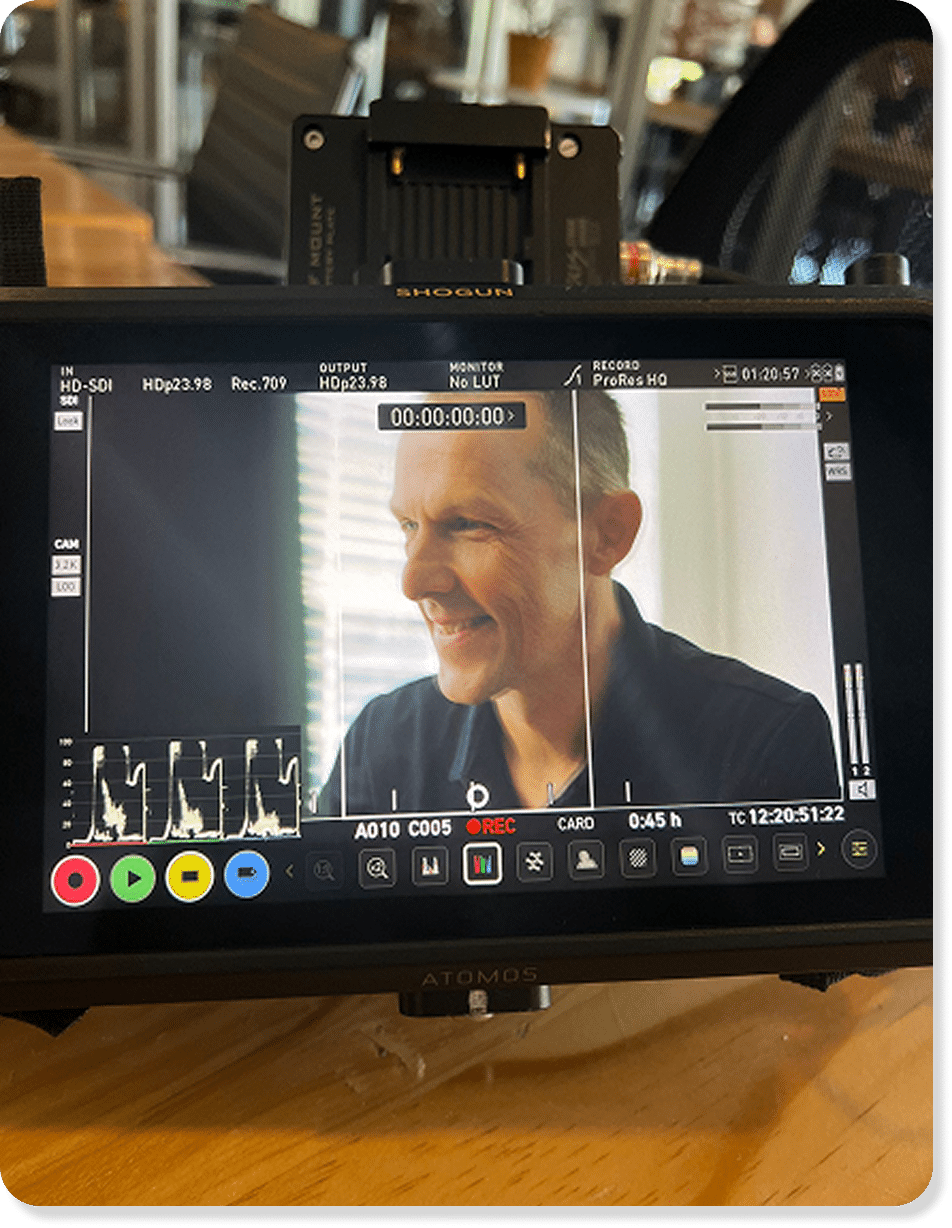Open the anamorphic de-squeeze tool

pyautogui.click(x=790, y=854)
